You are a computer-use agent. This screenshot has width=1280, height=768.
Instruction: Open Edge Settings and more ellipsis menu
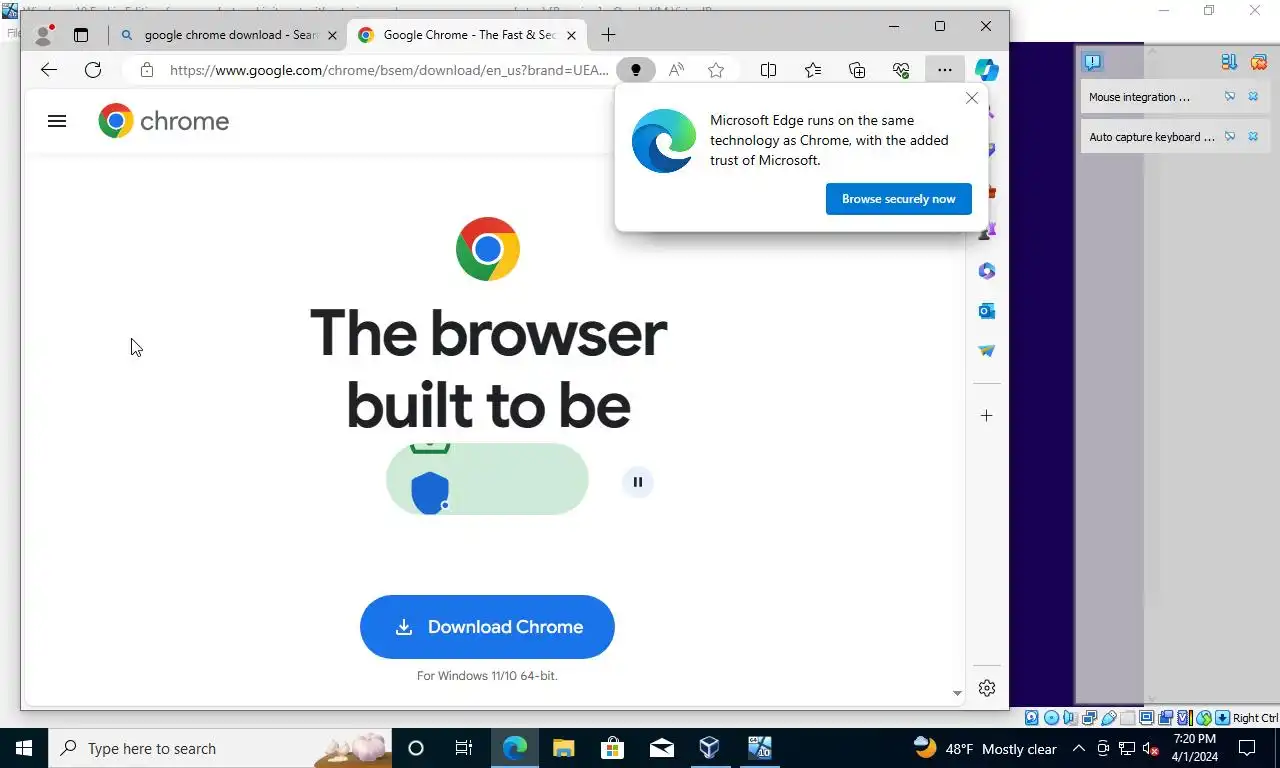click(945, 70)
